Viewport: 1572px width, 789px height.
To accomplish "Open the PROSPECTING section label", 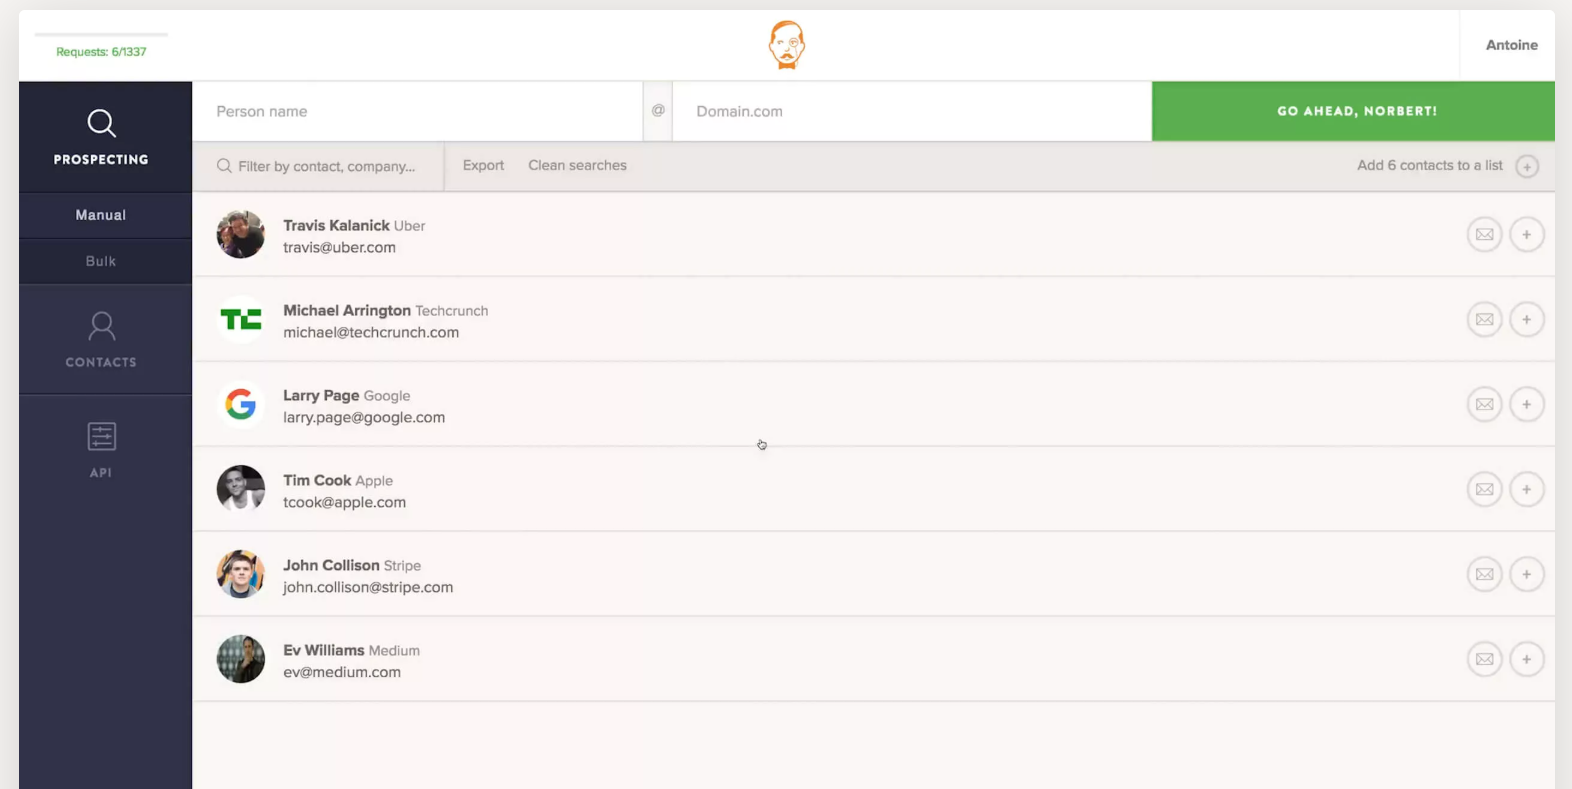I will point(101,159).
